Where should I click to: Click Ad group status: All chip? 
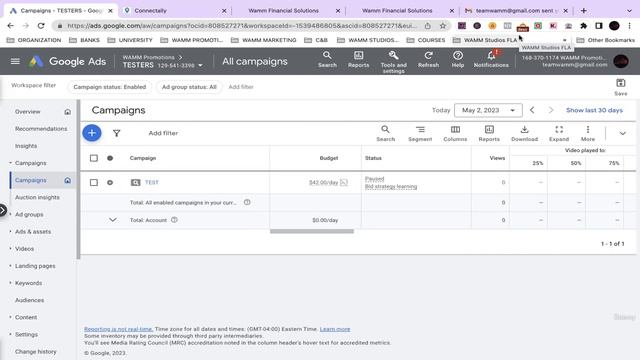(189, 87)
